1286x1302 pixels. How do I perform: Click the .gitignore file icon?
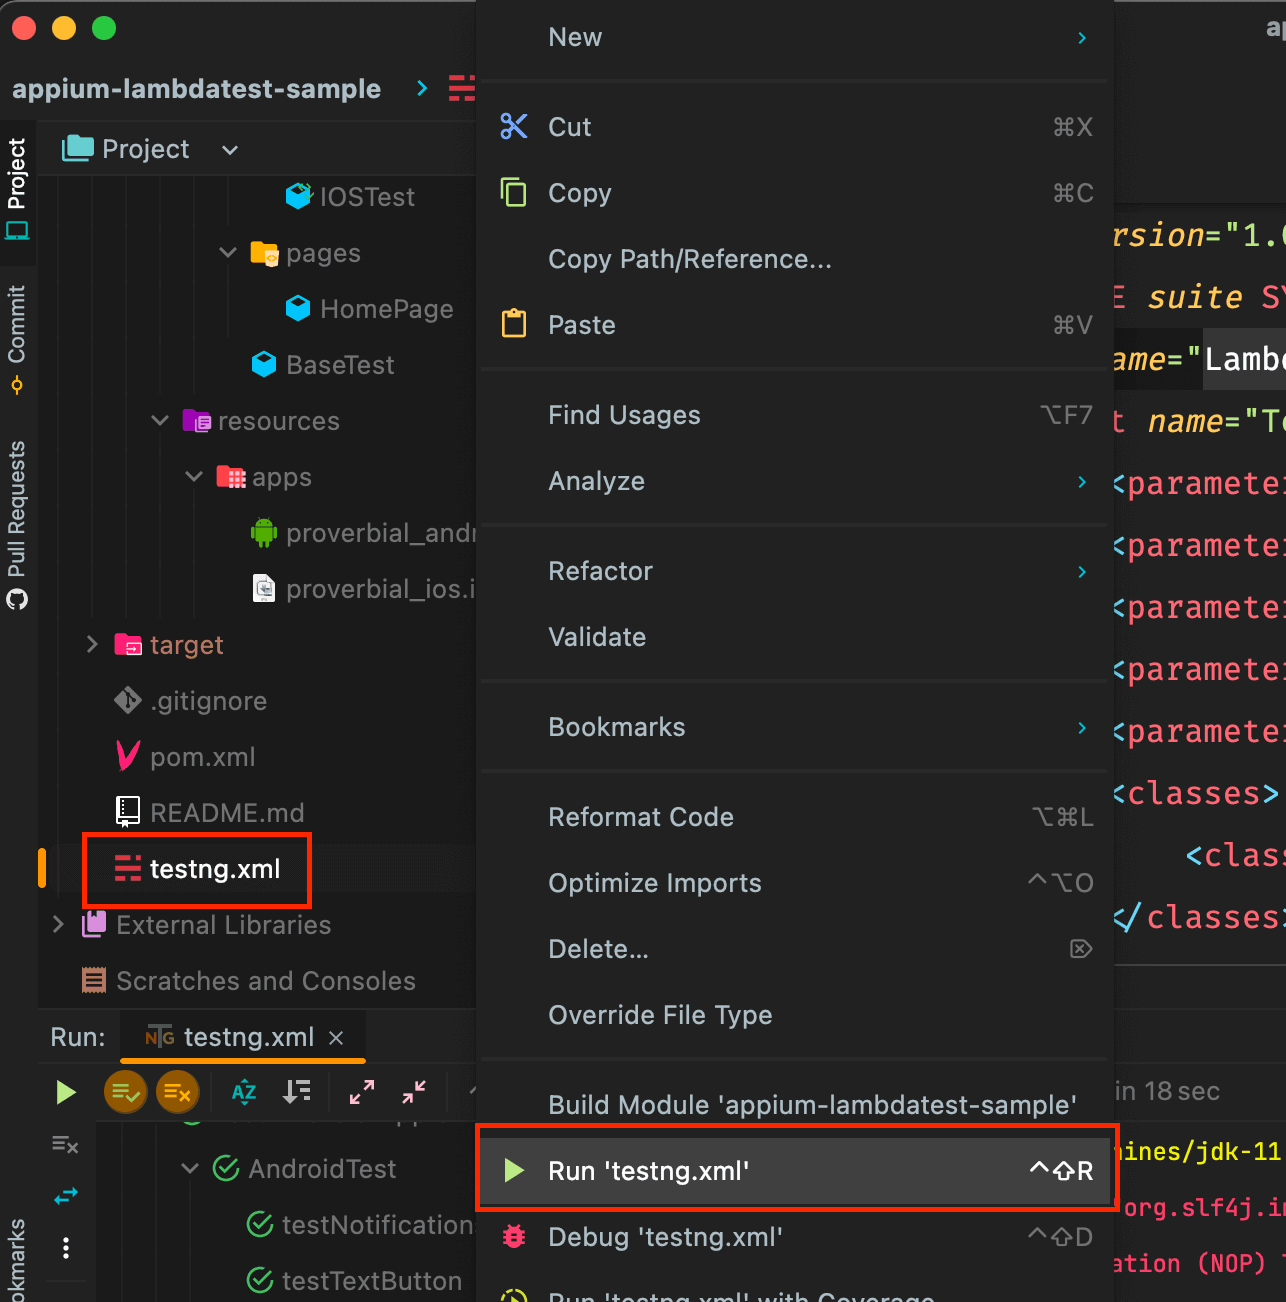pos(128,700)
